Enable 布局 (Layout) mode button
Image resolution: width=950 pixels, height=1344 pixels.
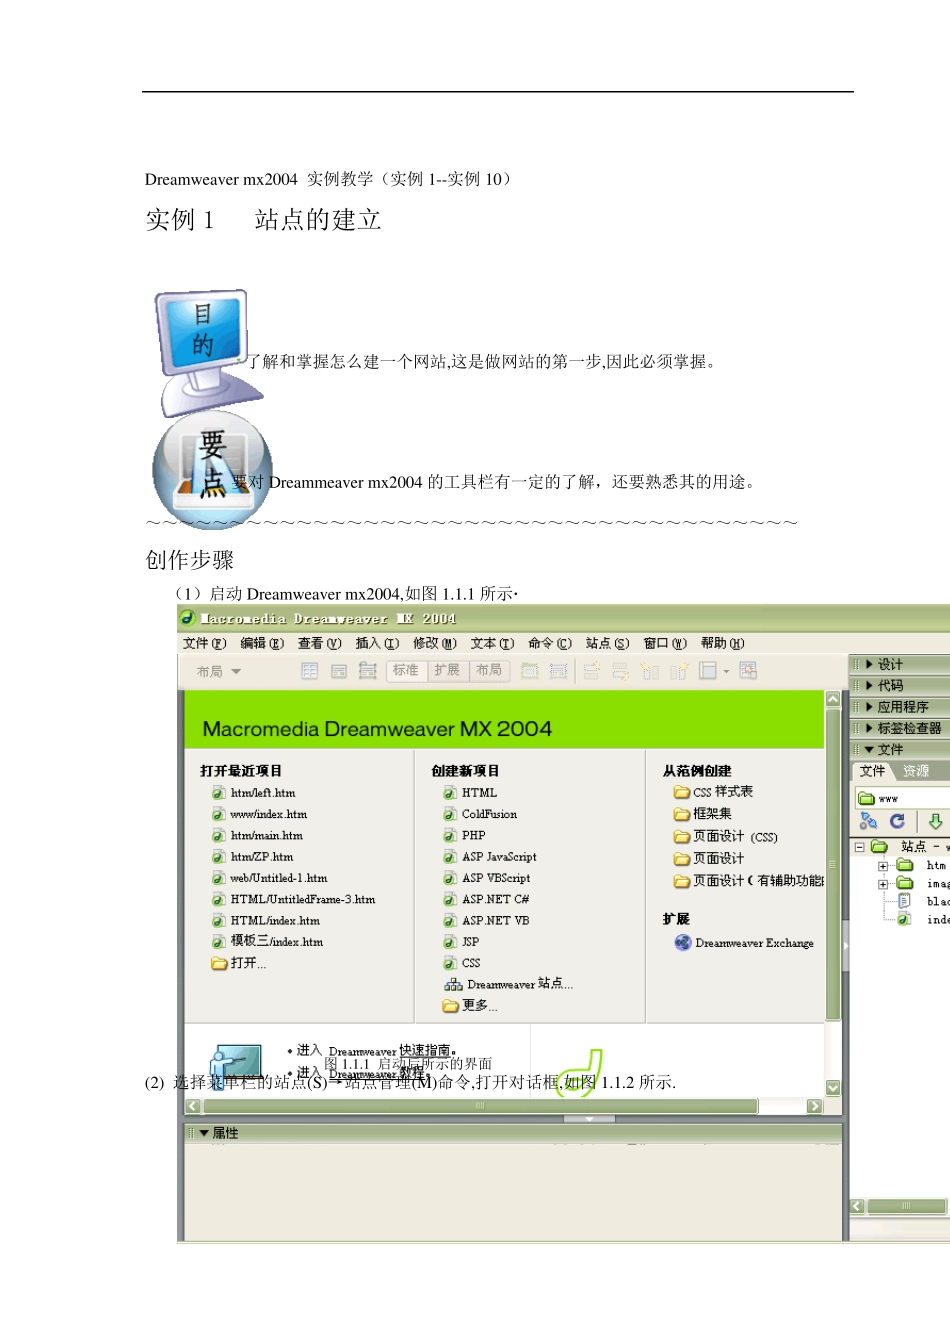click(x=489, y=670)
